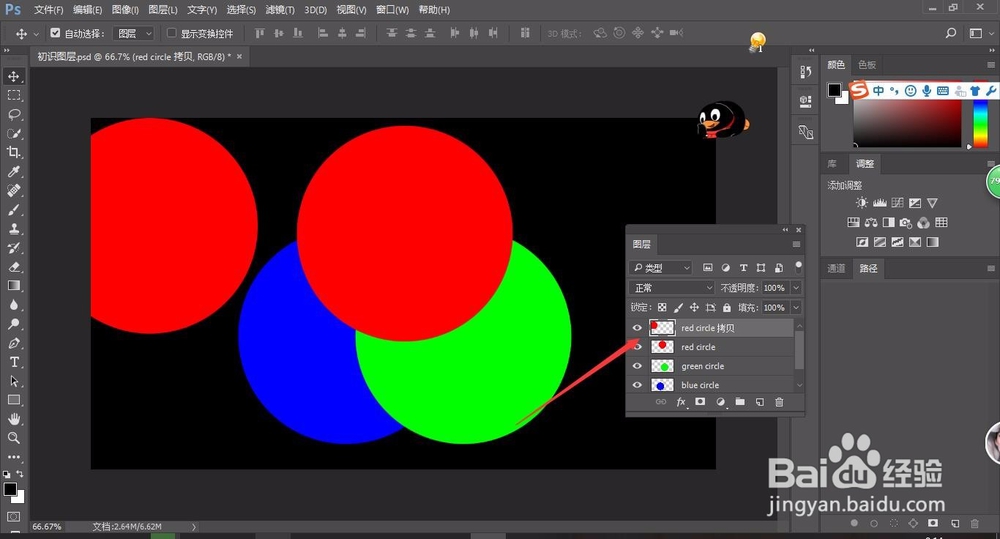Image resolution: width=1000 pixels, height=539 pixels.
Task: Open layer style fx menu in Layers panel
Action: (x=681, y=402)
